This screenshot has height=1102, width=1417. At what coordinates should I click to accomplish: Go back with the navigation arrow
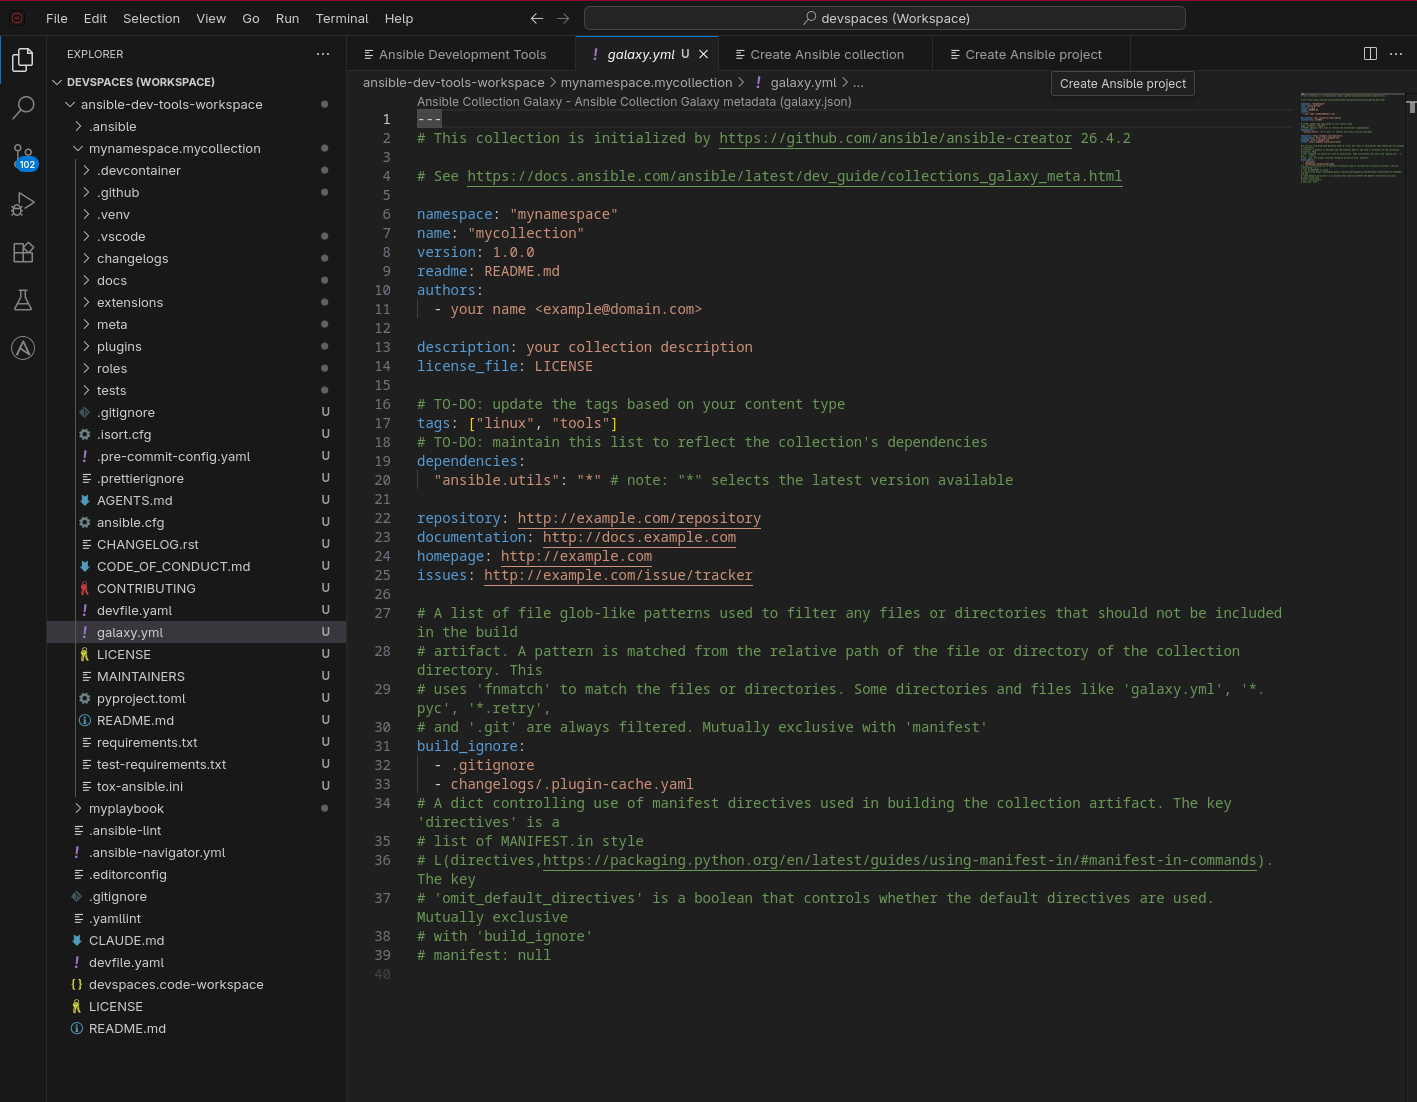[537, 18]
